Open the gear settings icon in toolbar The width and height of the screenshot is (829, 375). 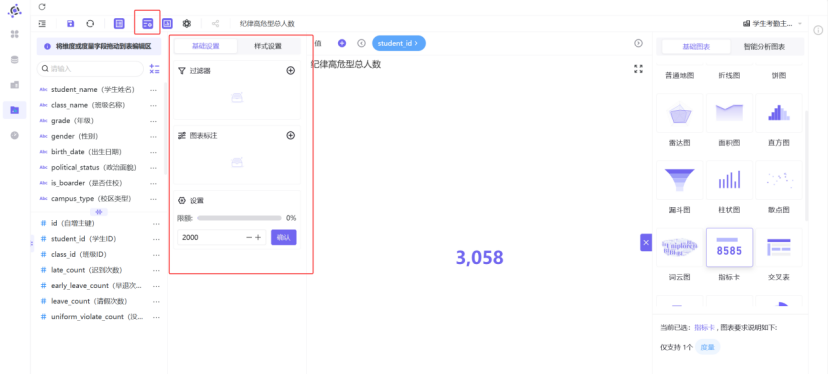(x=187, y=23)
